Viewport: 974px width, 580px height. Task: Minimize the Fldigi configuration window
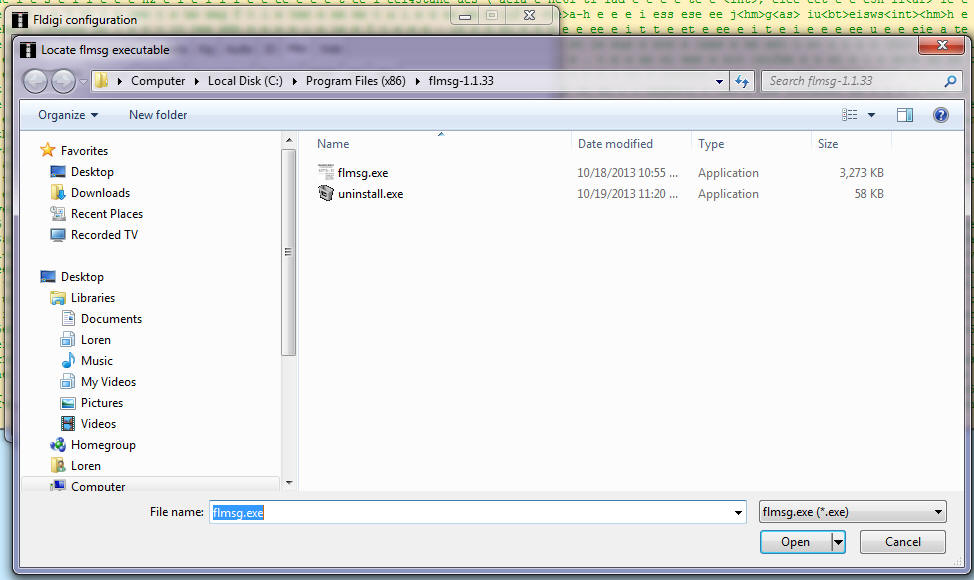pyautogui.click(x=465, y=16)
